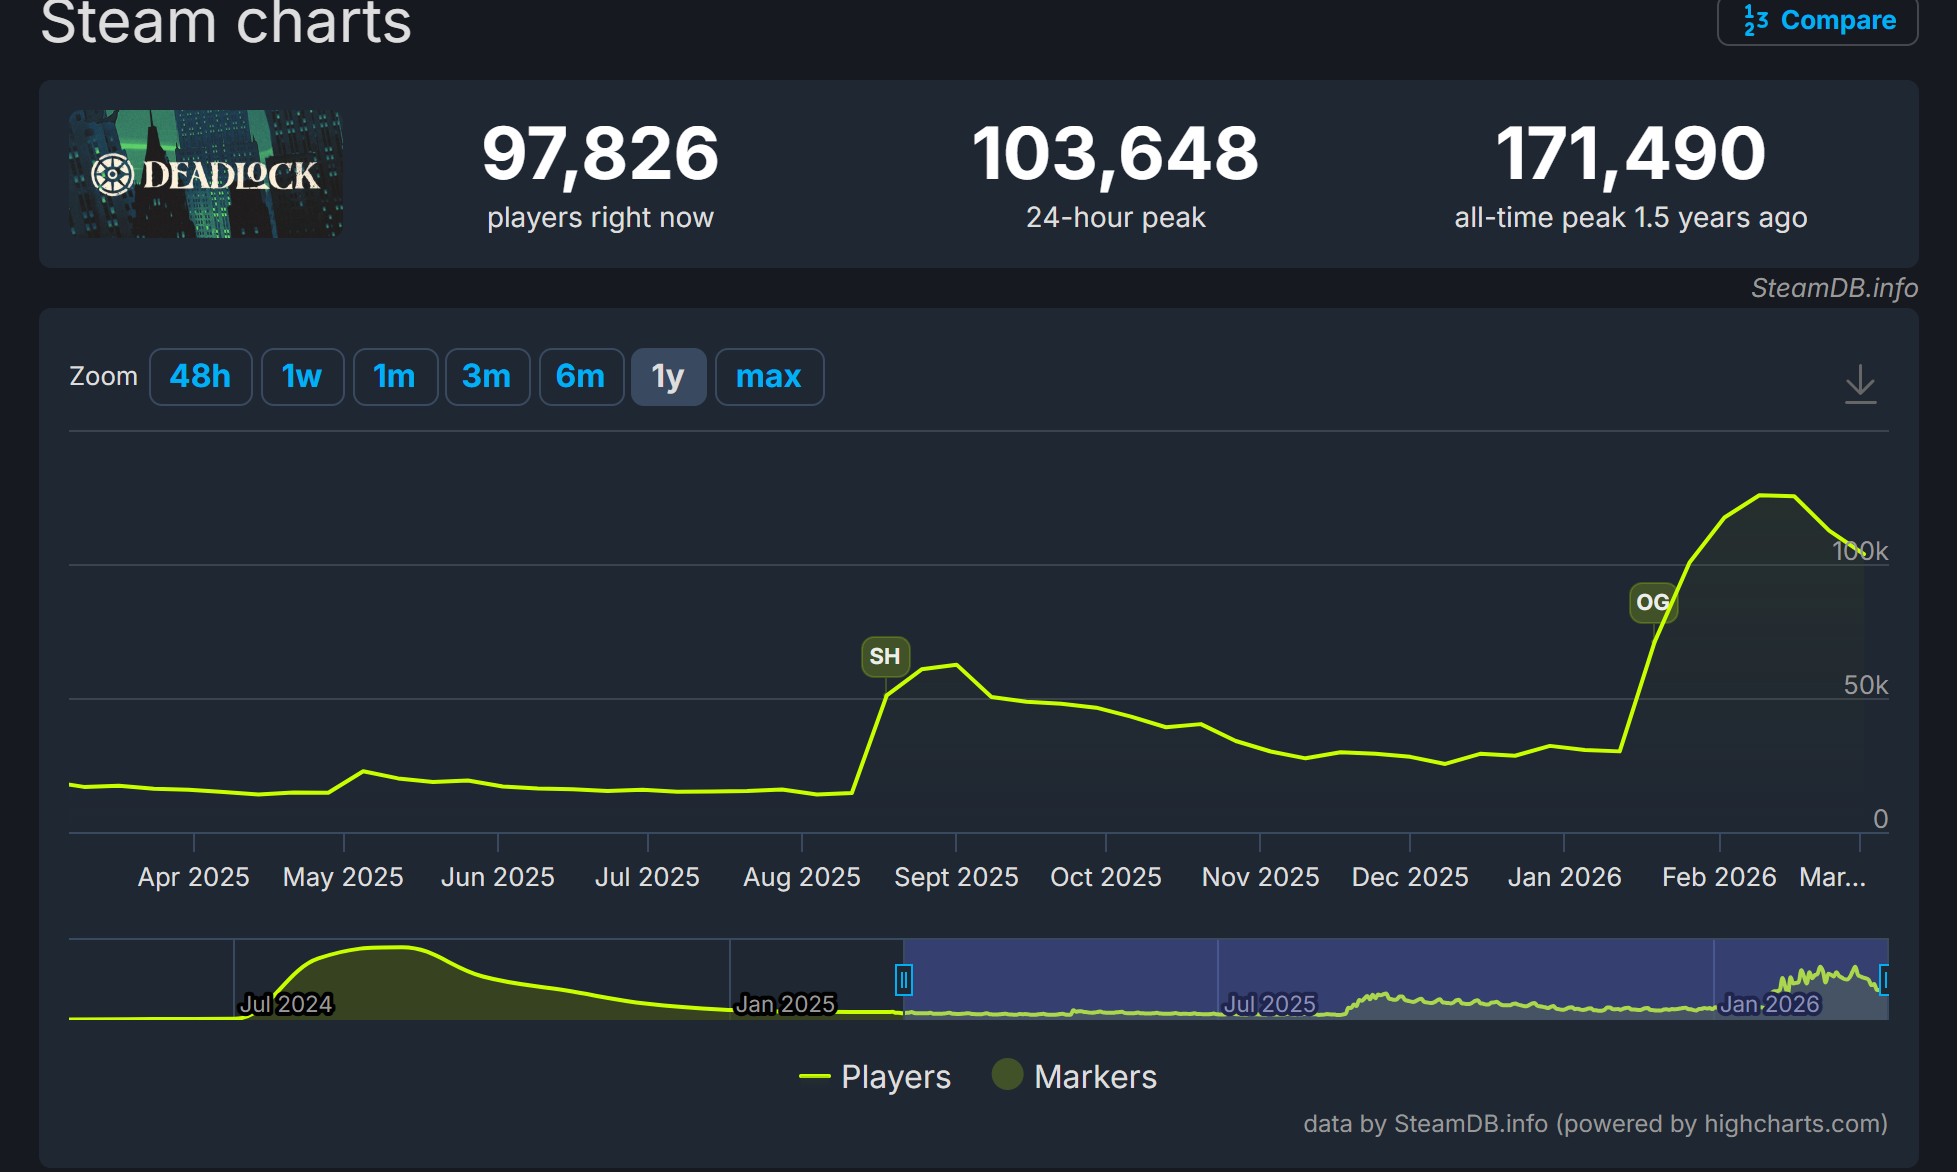
Task: Click the SteamDB.info watermark text
Action: click(x=1834, y=288)
